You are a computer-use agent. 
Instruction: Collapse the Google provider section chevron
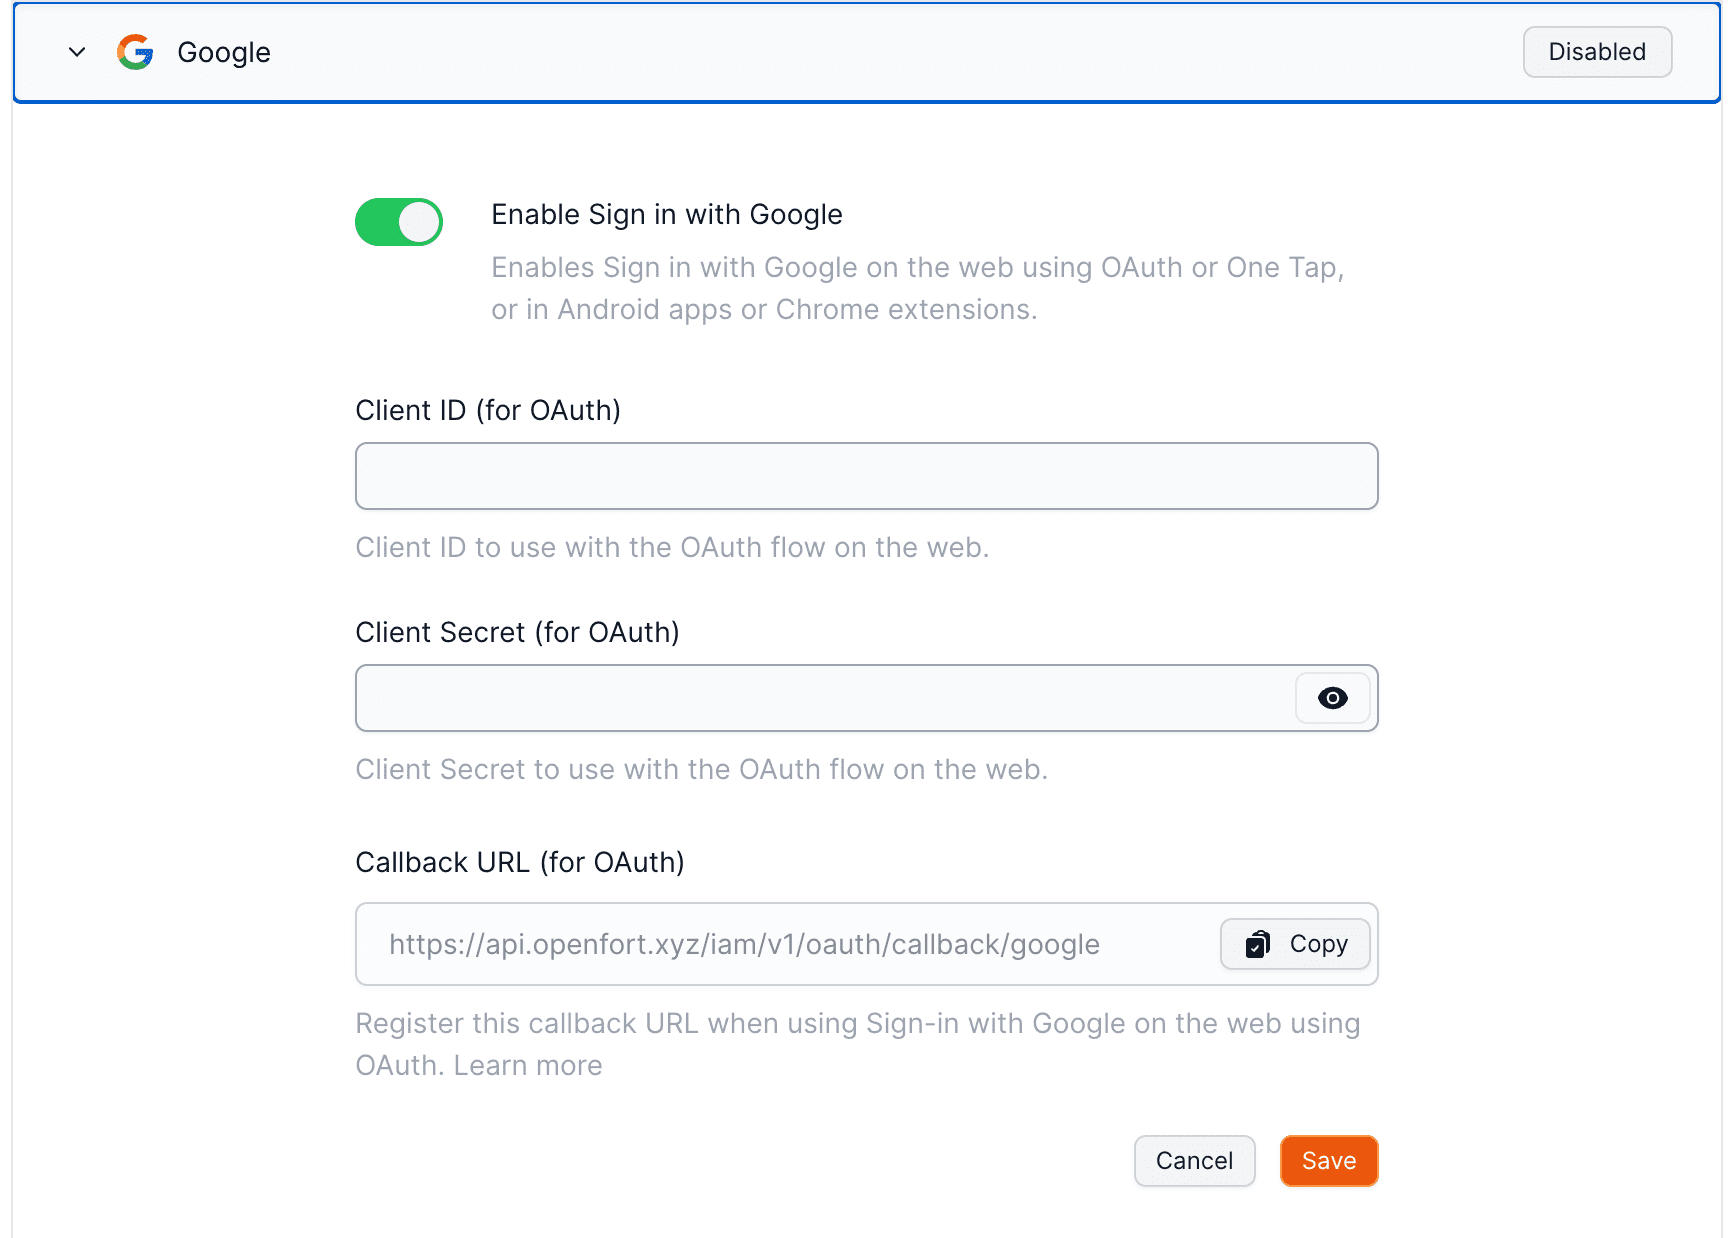pos(77,52)
